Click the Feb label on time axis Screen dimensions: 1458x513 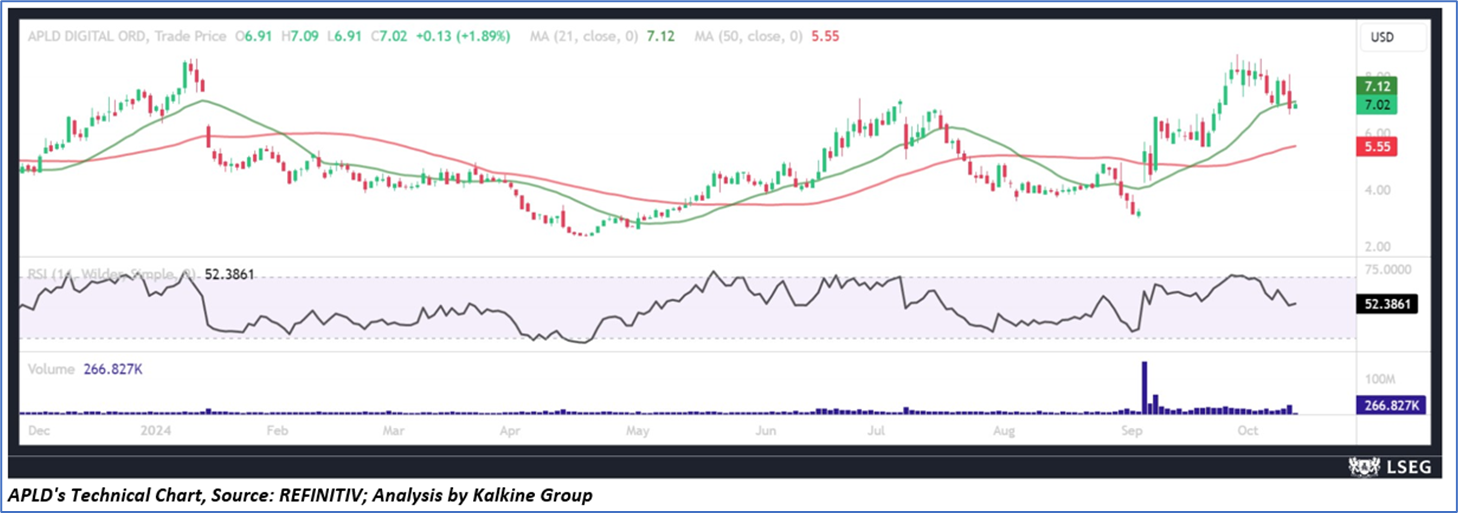tap(277, 431)
